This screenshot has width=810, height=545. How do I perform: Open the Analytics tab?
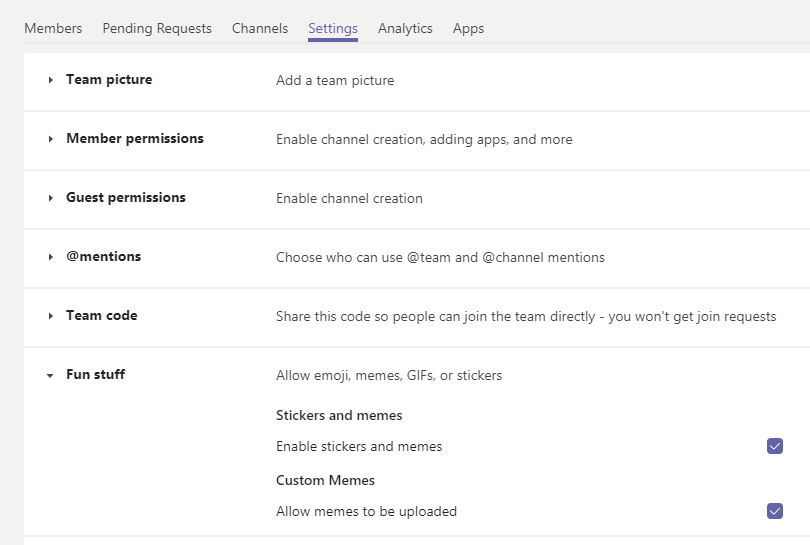tap(405, 28)
